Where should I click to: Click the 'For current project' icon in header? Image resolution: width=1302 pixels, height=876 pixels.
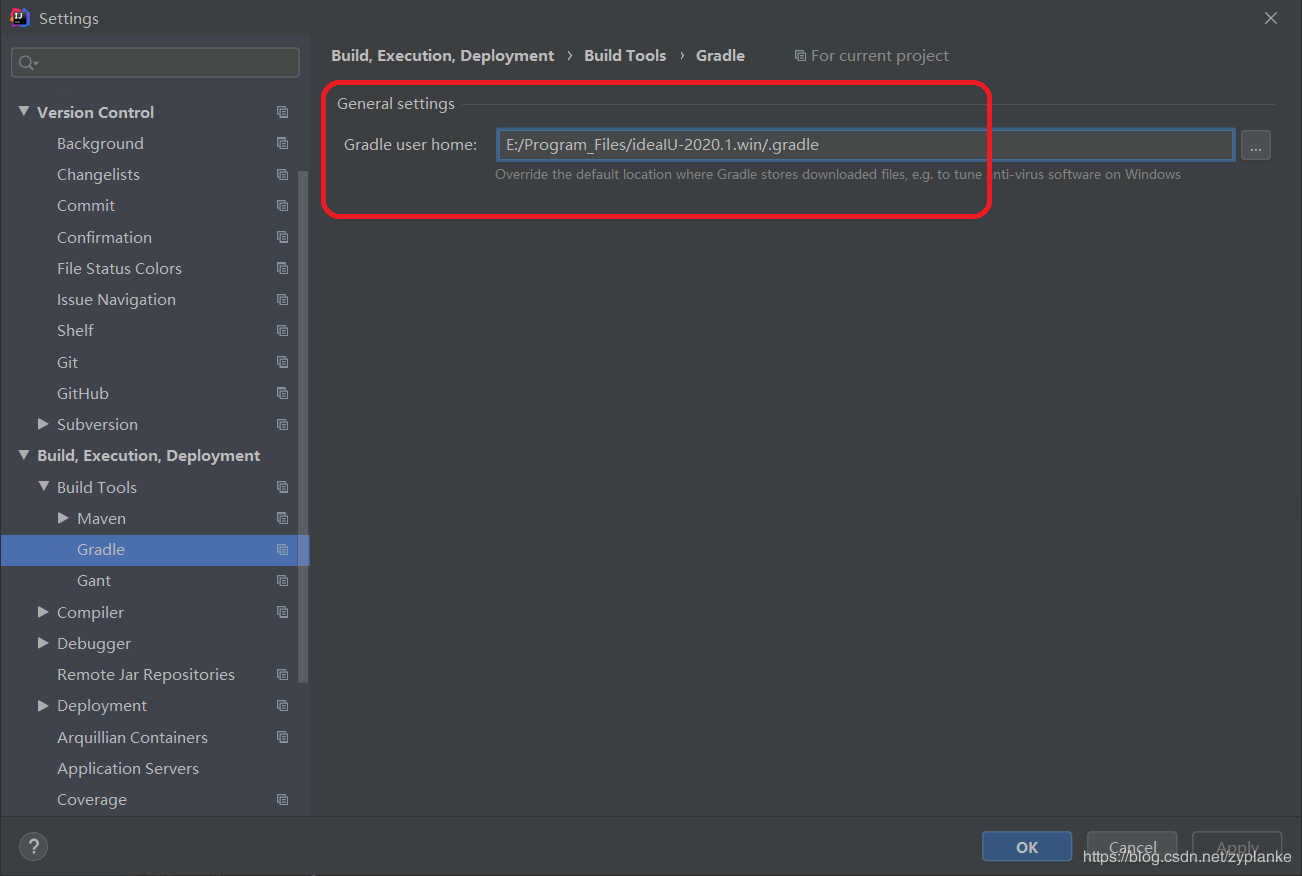[x=800, y=56]
